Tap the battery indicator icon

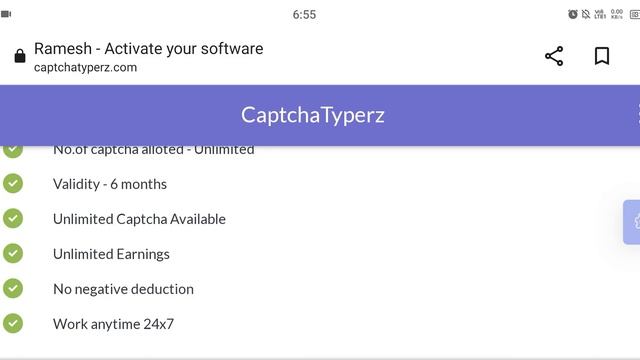pos(635,15)
